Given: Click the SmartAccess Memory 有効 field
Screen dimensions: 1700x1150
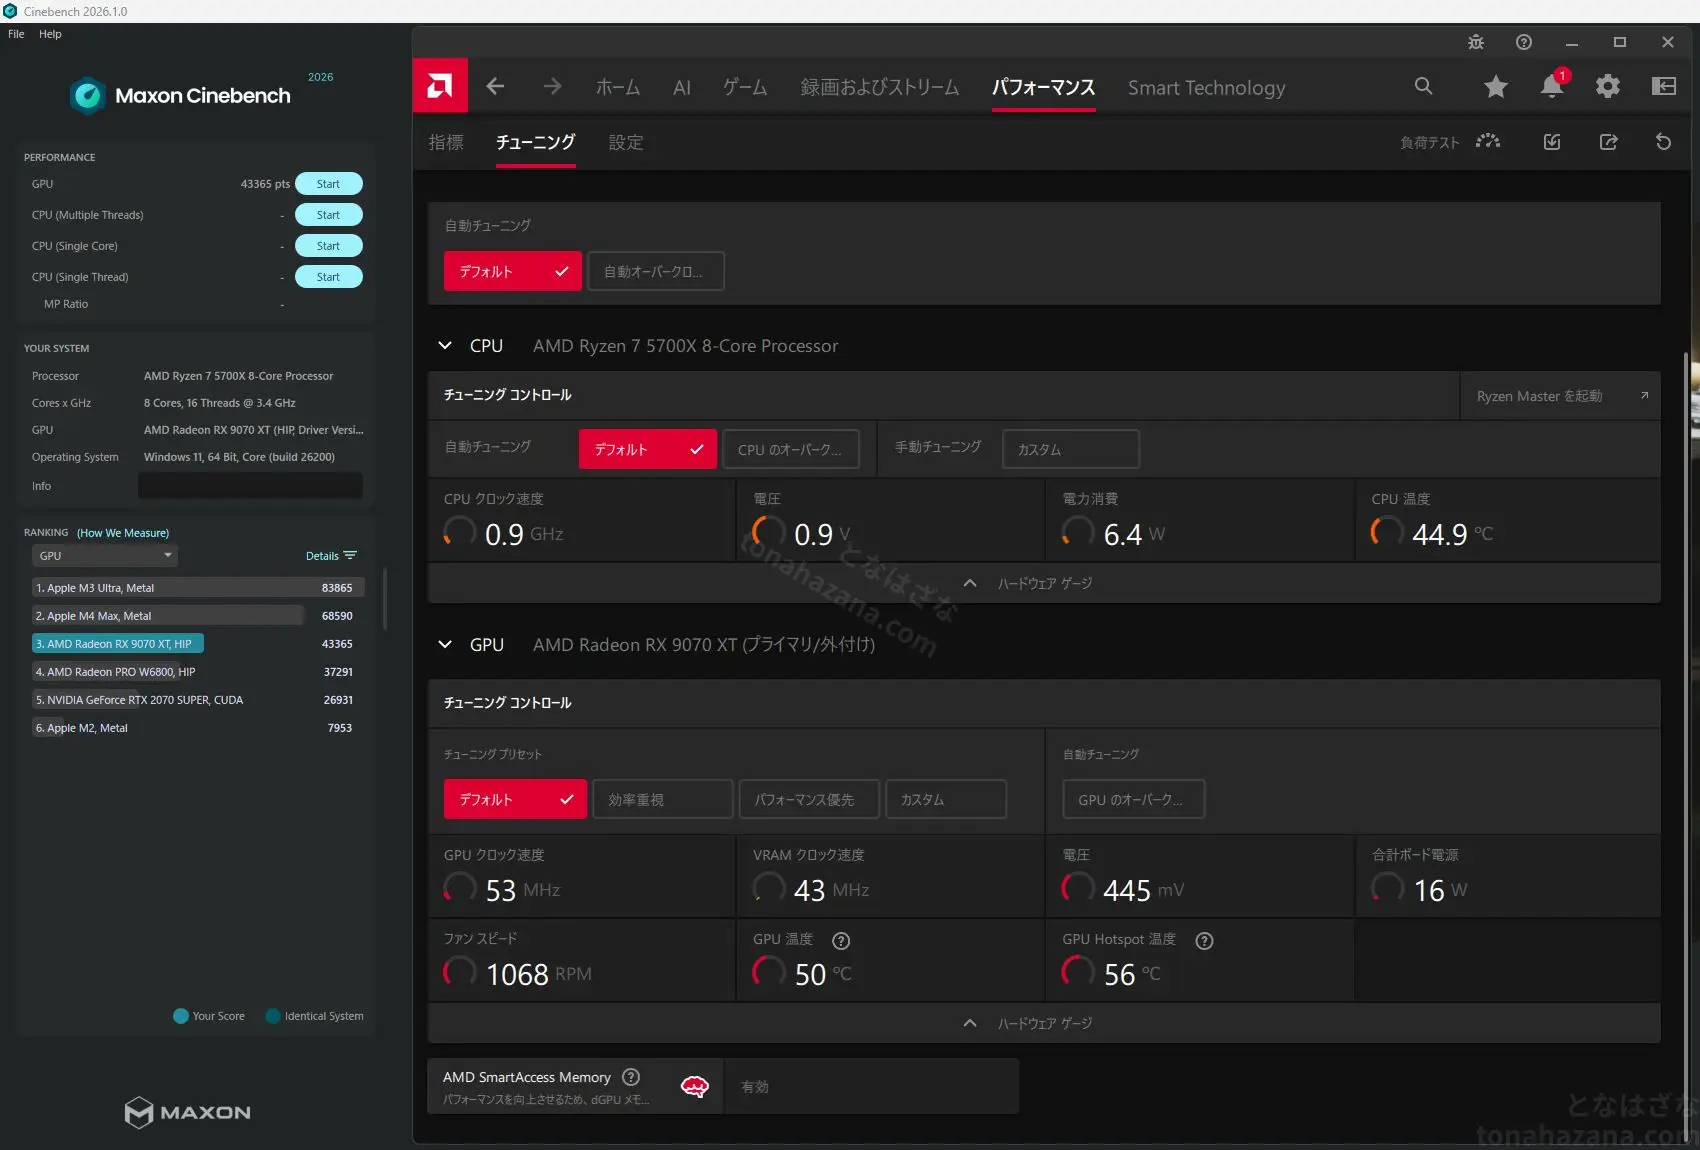Looking at the screenshot, I should click(871, 1087).
